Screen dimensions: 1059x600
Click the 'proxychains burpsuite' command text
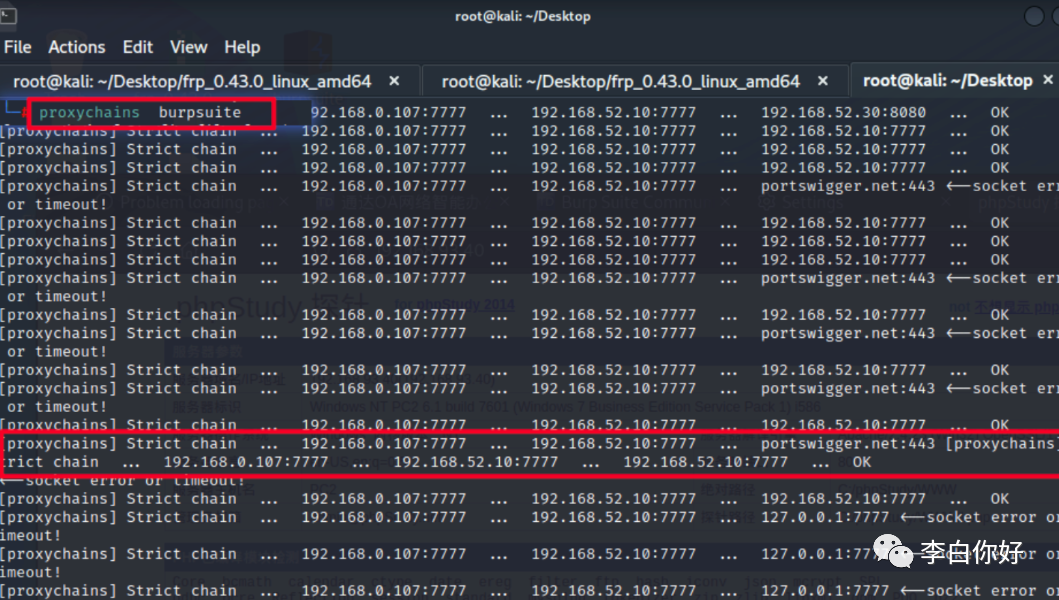pyautogui.click(x=140, y=112)
